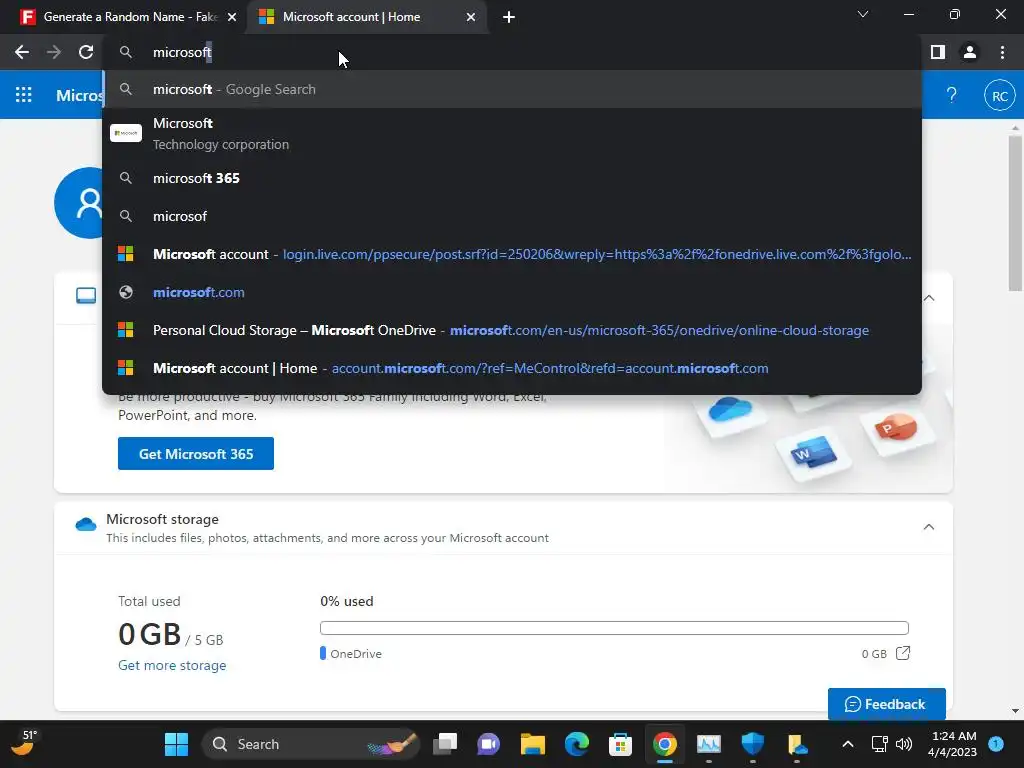Open the notification badge icon
Viewport: 1024px width, 768px height.
[x=996, y=743]
